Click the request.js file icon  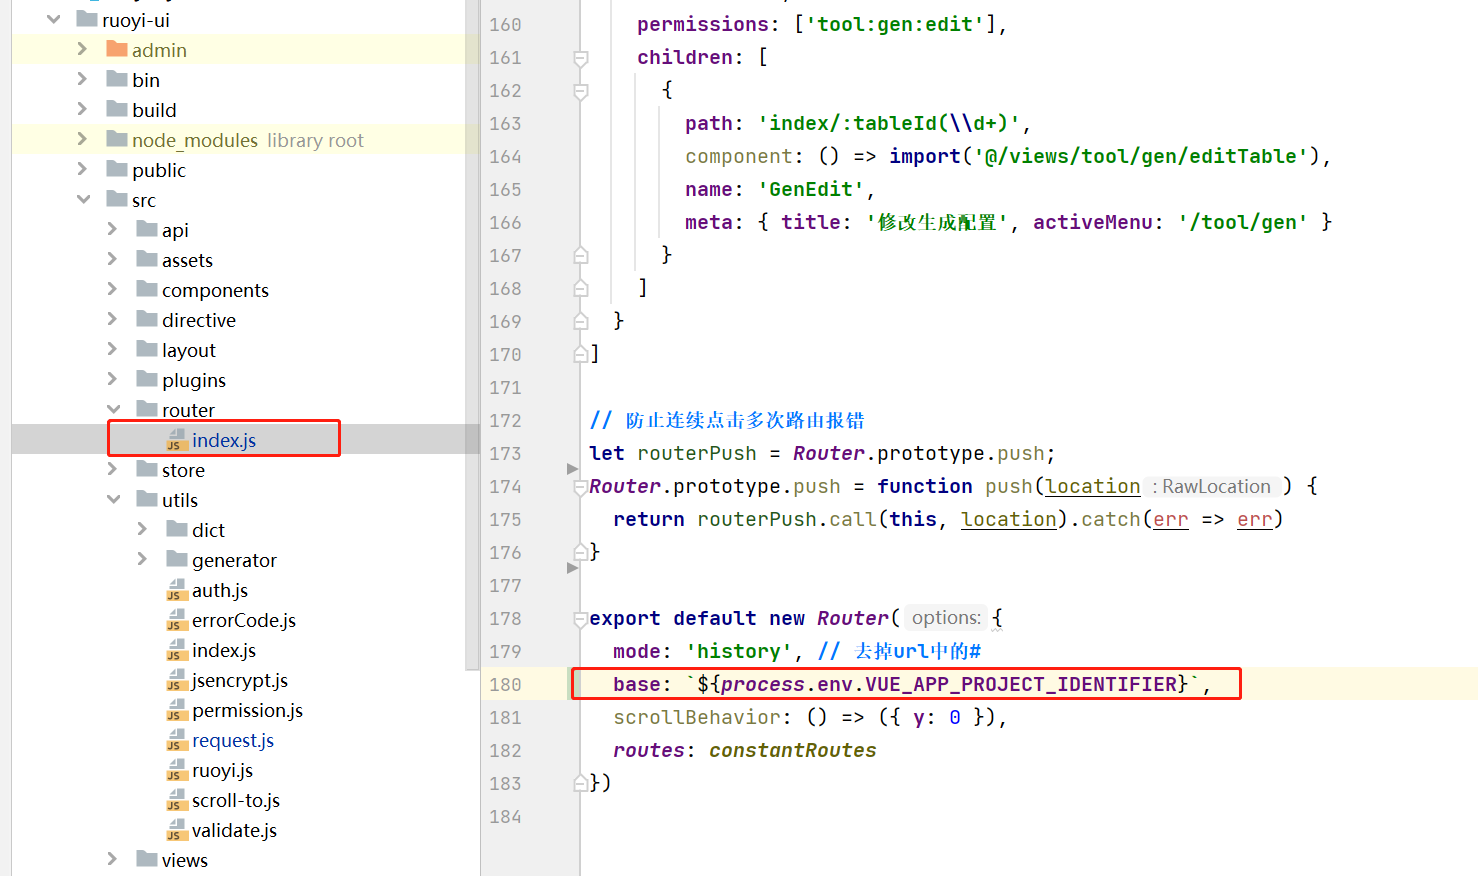[177, 741]
